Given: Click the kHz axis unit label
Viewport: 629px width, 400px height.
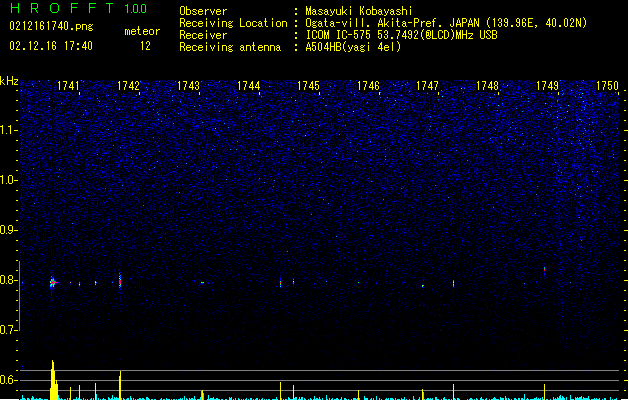Looking at the screenshot, I should click(9, 81).
